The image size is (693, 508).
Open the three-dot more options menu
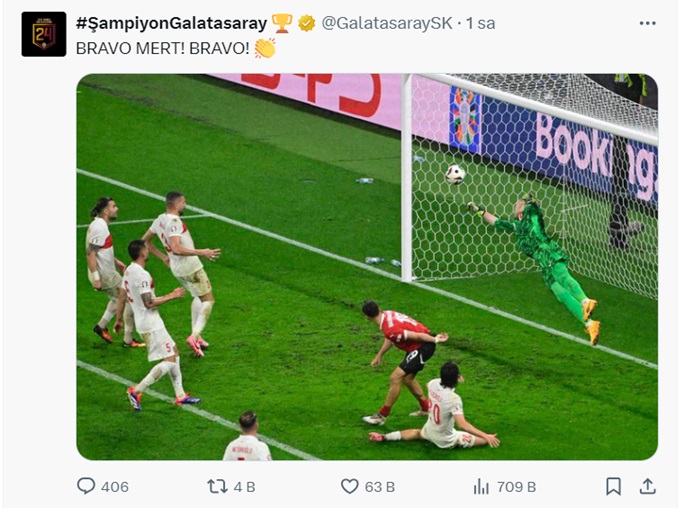tap(647, 23)
